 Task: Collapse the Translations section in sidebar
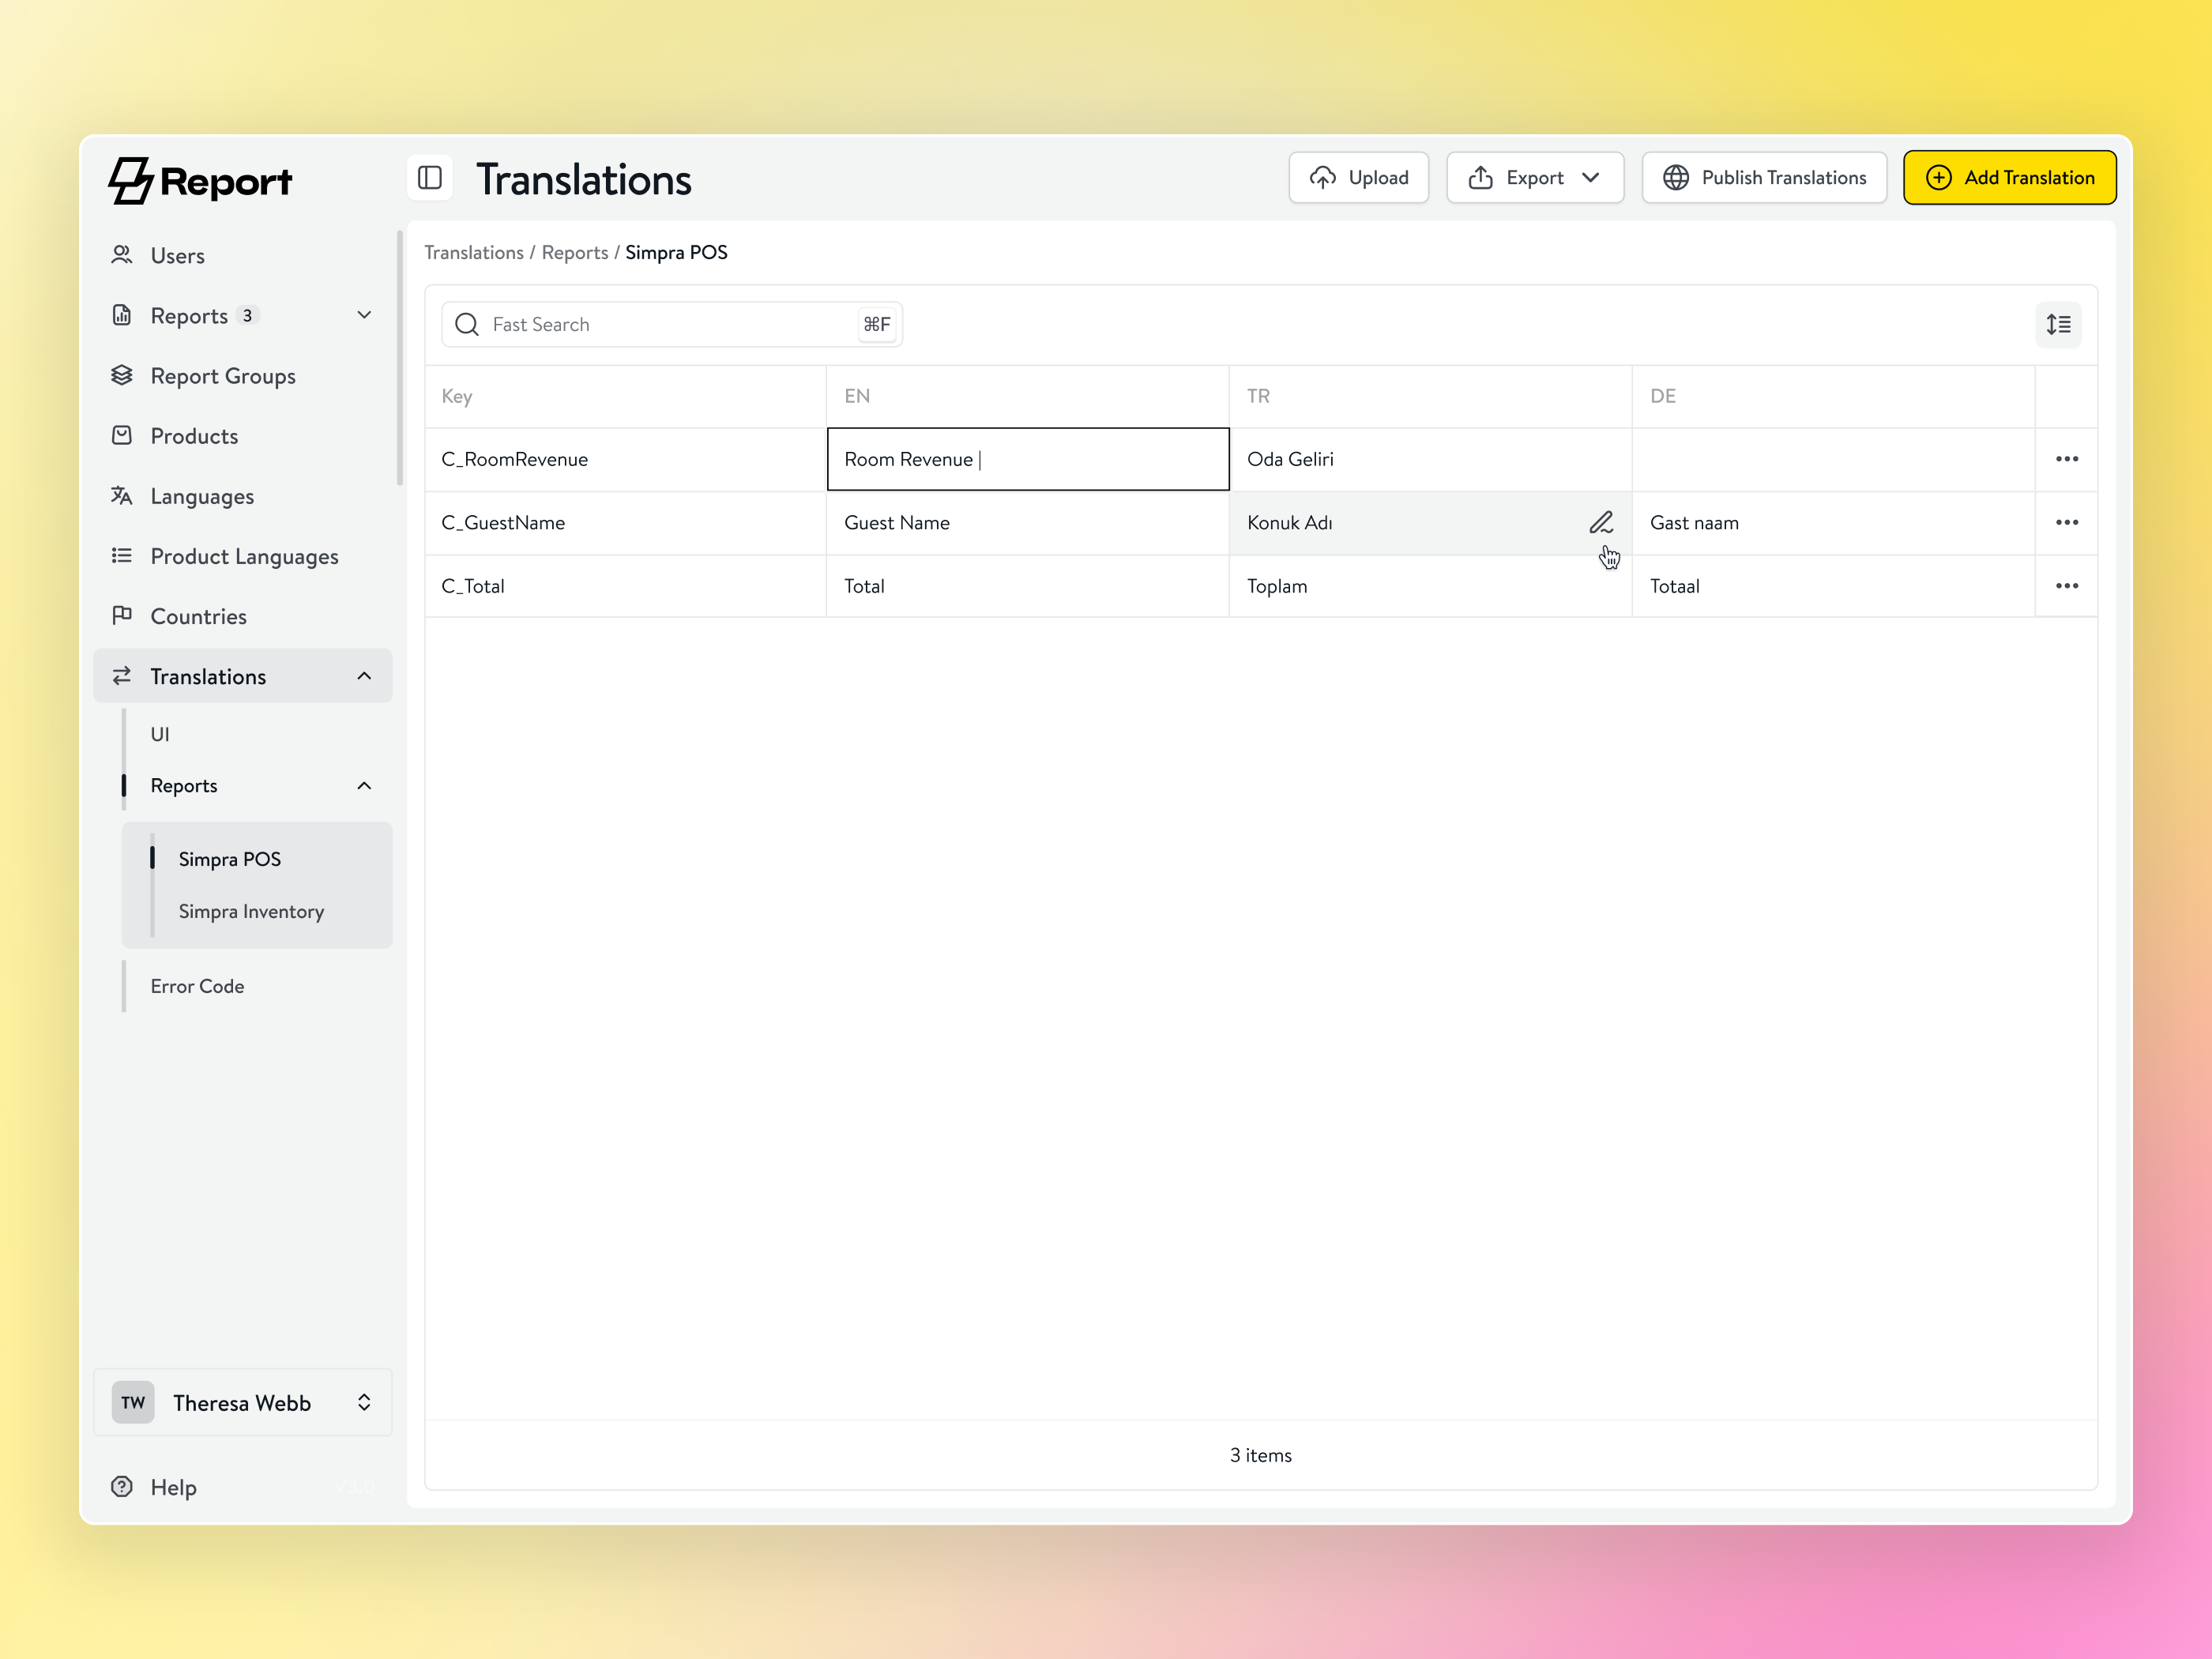[x=363, y=676]
